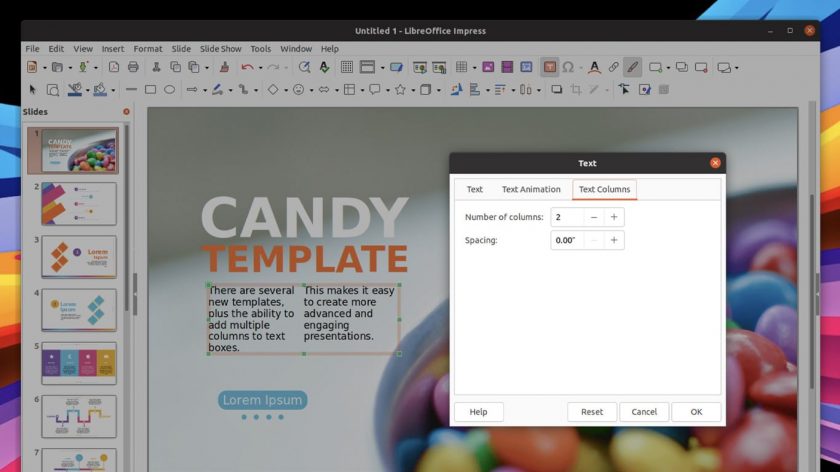Viewport: 840px width, 472px height.
Task: Switch to the Text tab in dialog
Action: click(474, 189)
